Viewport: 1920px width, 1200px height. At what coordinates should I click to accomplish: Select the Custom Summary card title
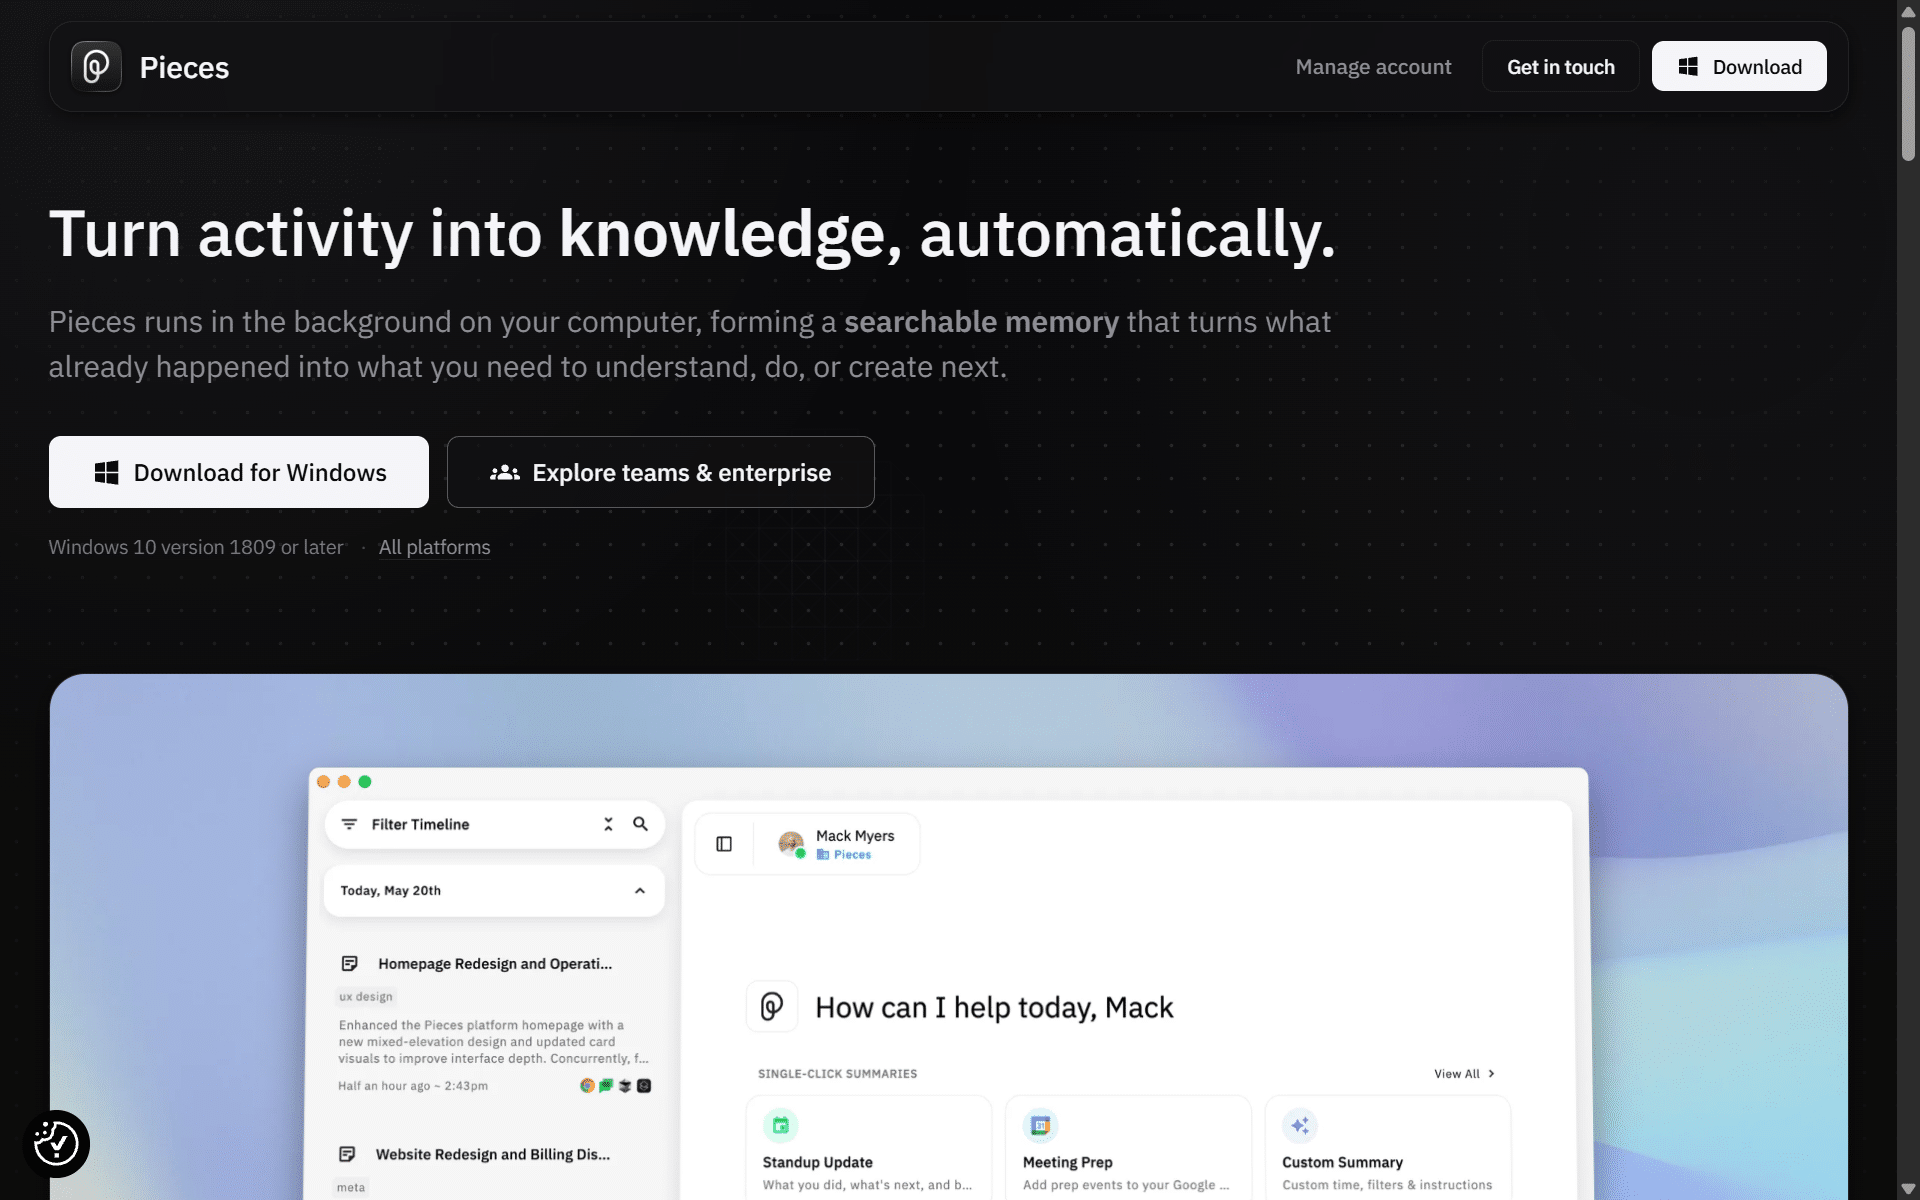(1343, 1162)
